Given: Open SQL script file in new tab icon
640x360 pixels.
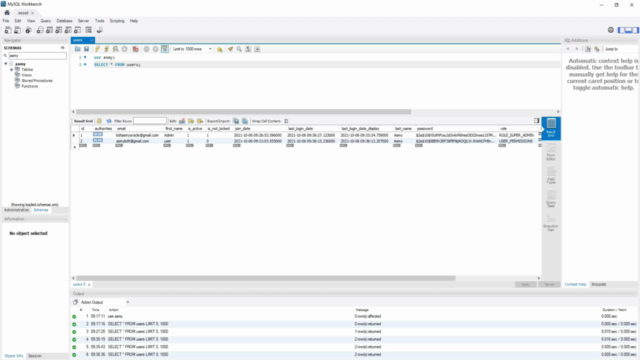Looking at the screenshot, I should pos(18,30).
